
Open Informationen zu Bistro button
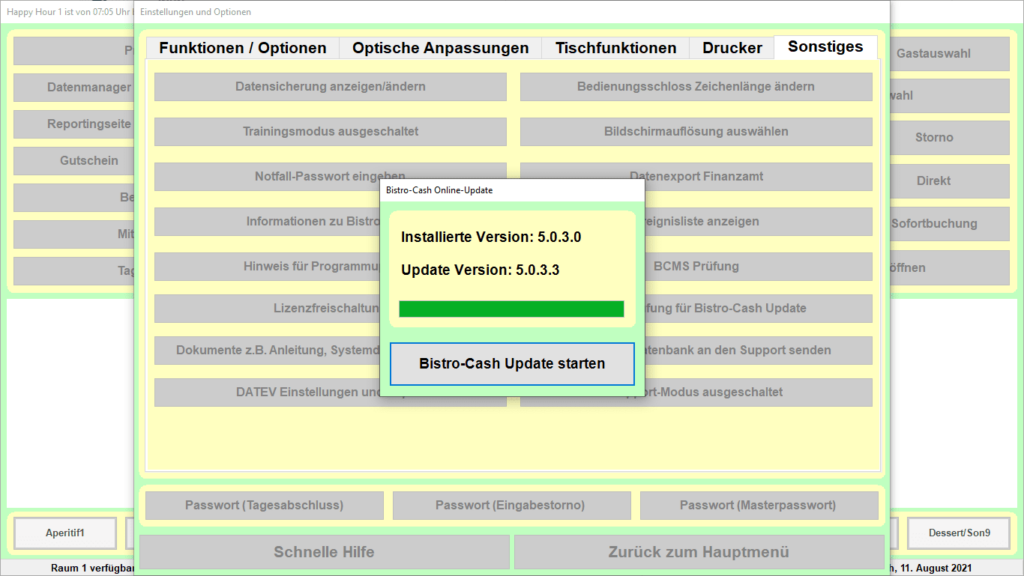pyautogui.click(x=267, y=221)
